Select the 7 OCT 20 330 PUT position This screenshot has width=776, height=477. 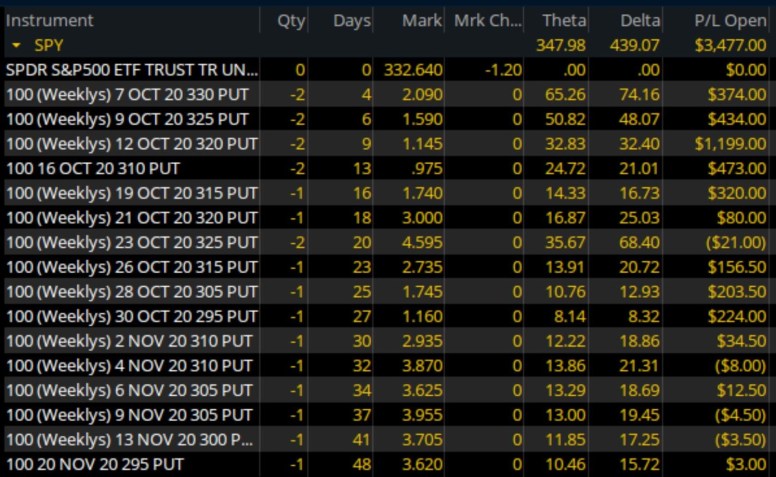point(131,94)
